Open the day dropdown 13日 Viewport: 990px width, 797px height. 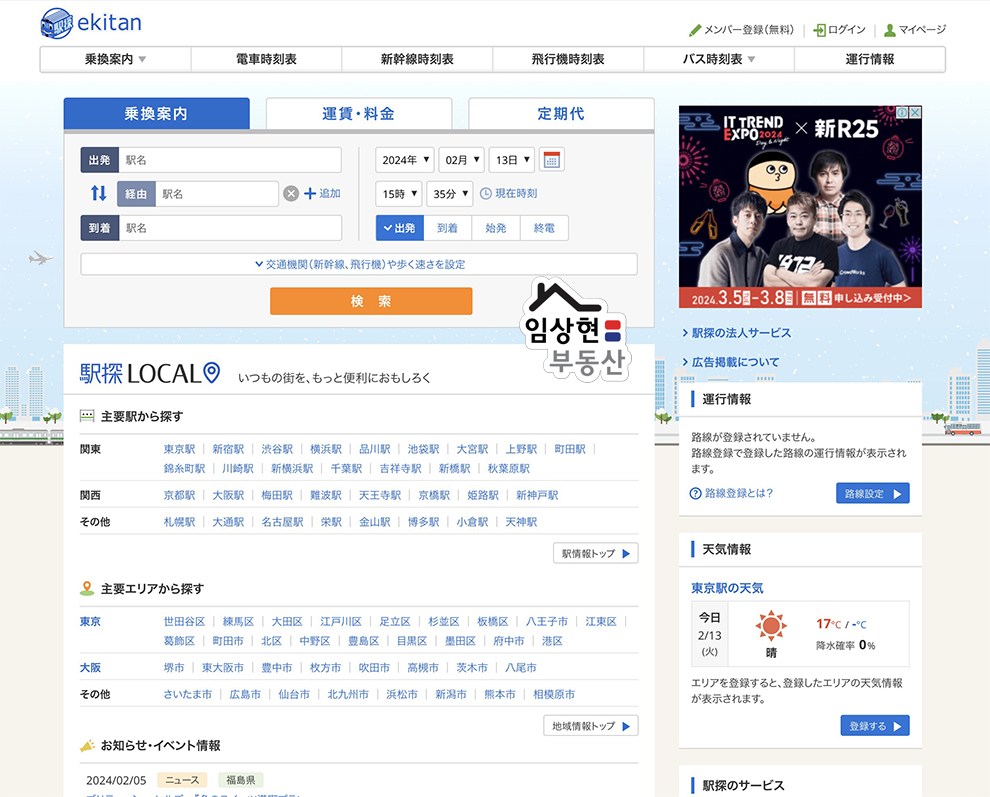point(512,160)
